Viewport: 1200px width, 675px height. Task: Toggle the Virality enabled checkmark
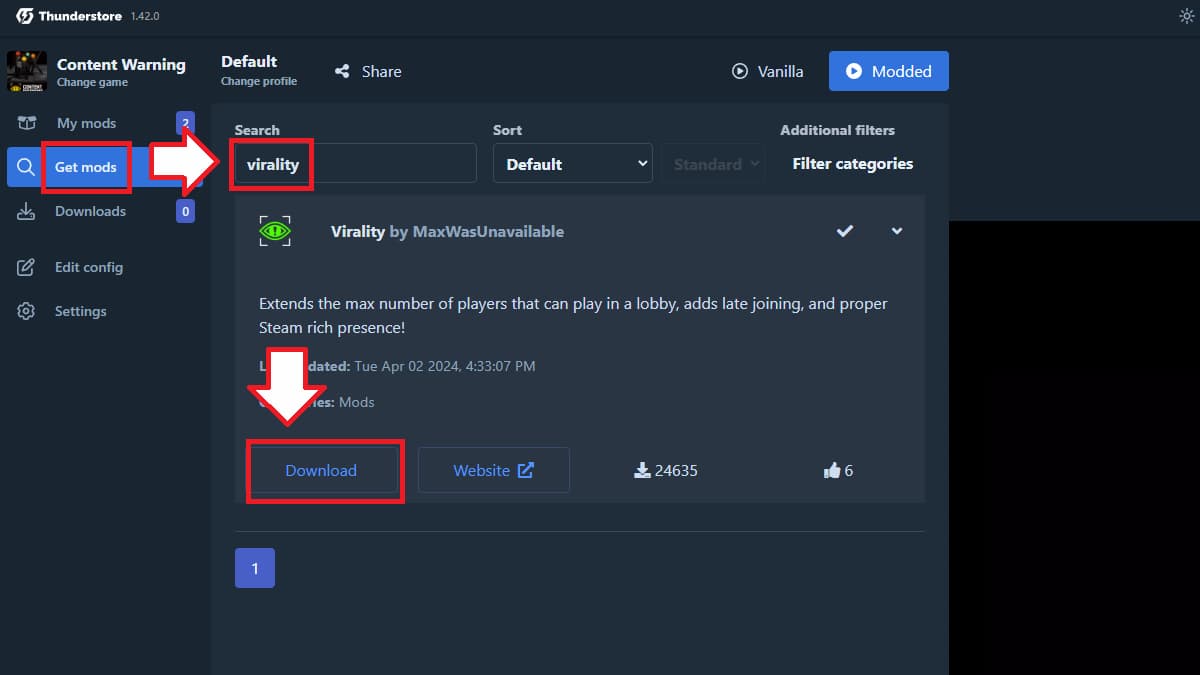click(x=845, y=231)
